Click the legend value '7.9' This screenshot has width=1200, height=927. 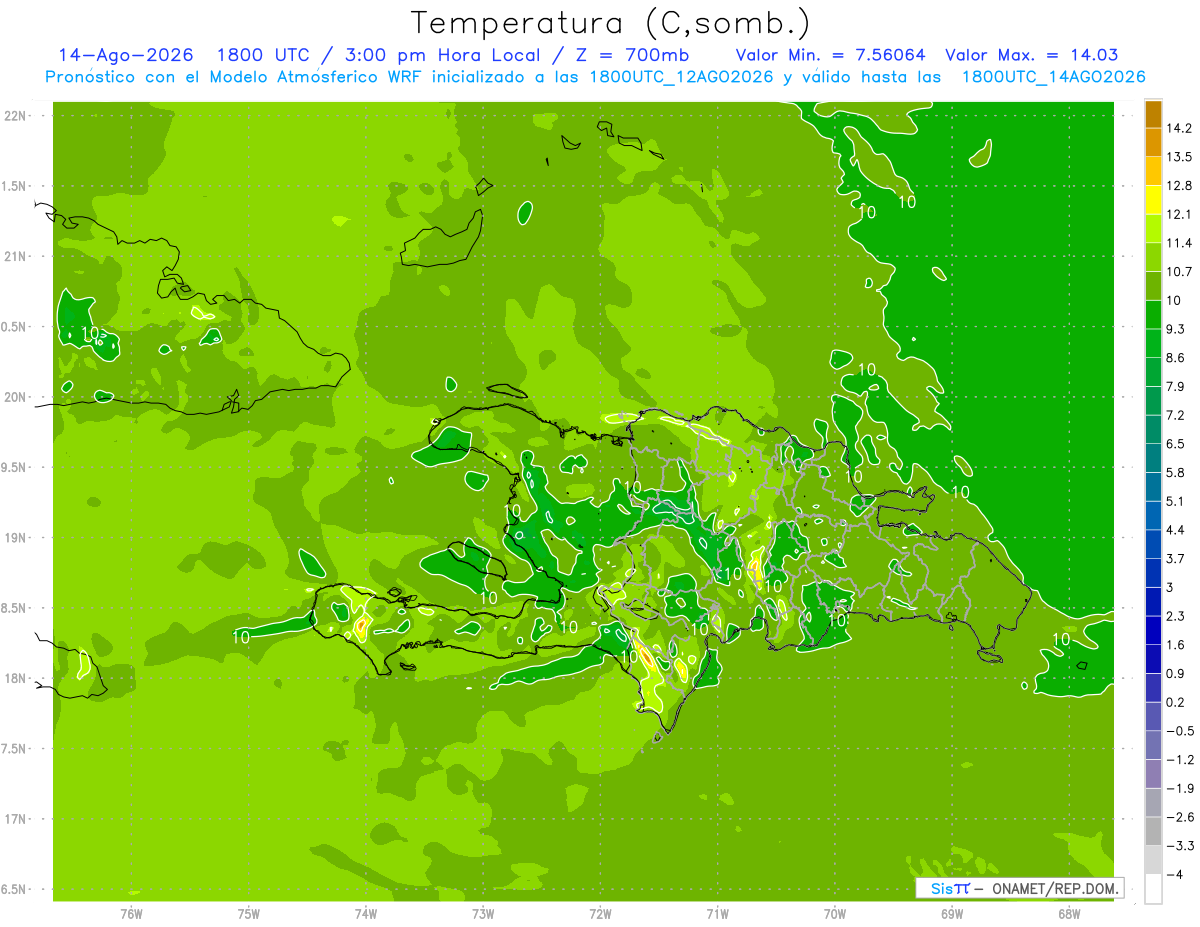1175,386
